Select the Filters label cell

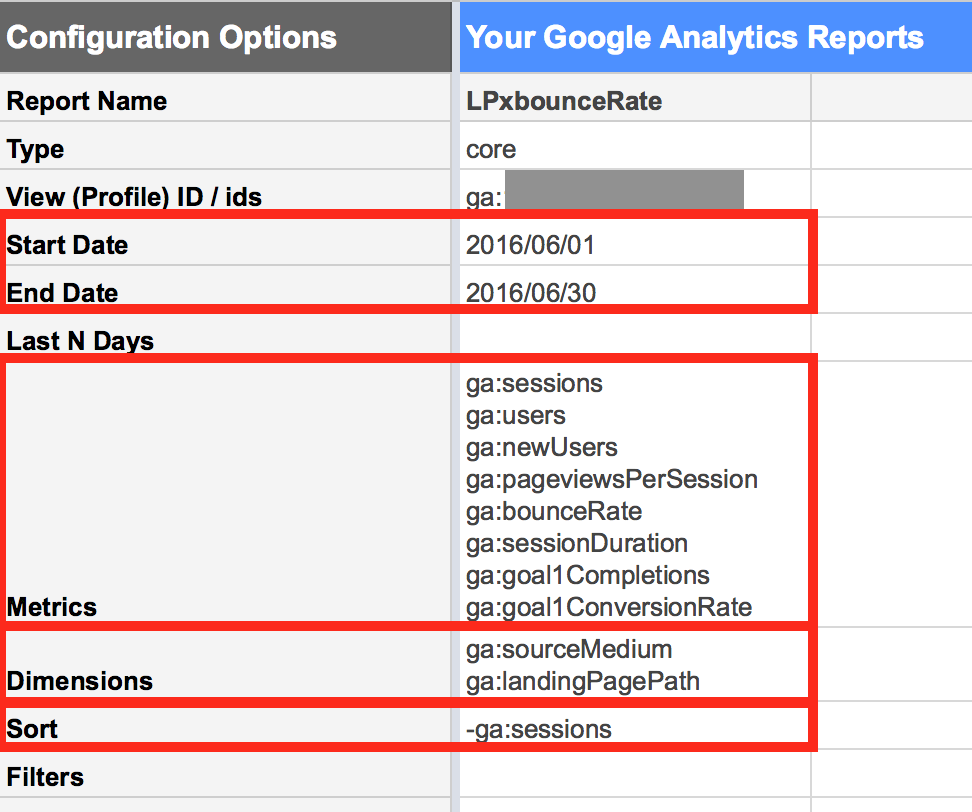click(x=226, y=774)
